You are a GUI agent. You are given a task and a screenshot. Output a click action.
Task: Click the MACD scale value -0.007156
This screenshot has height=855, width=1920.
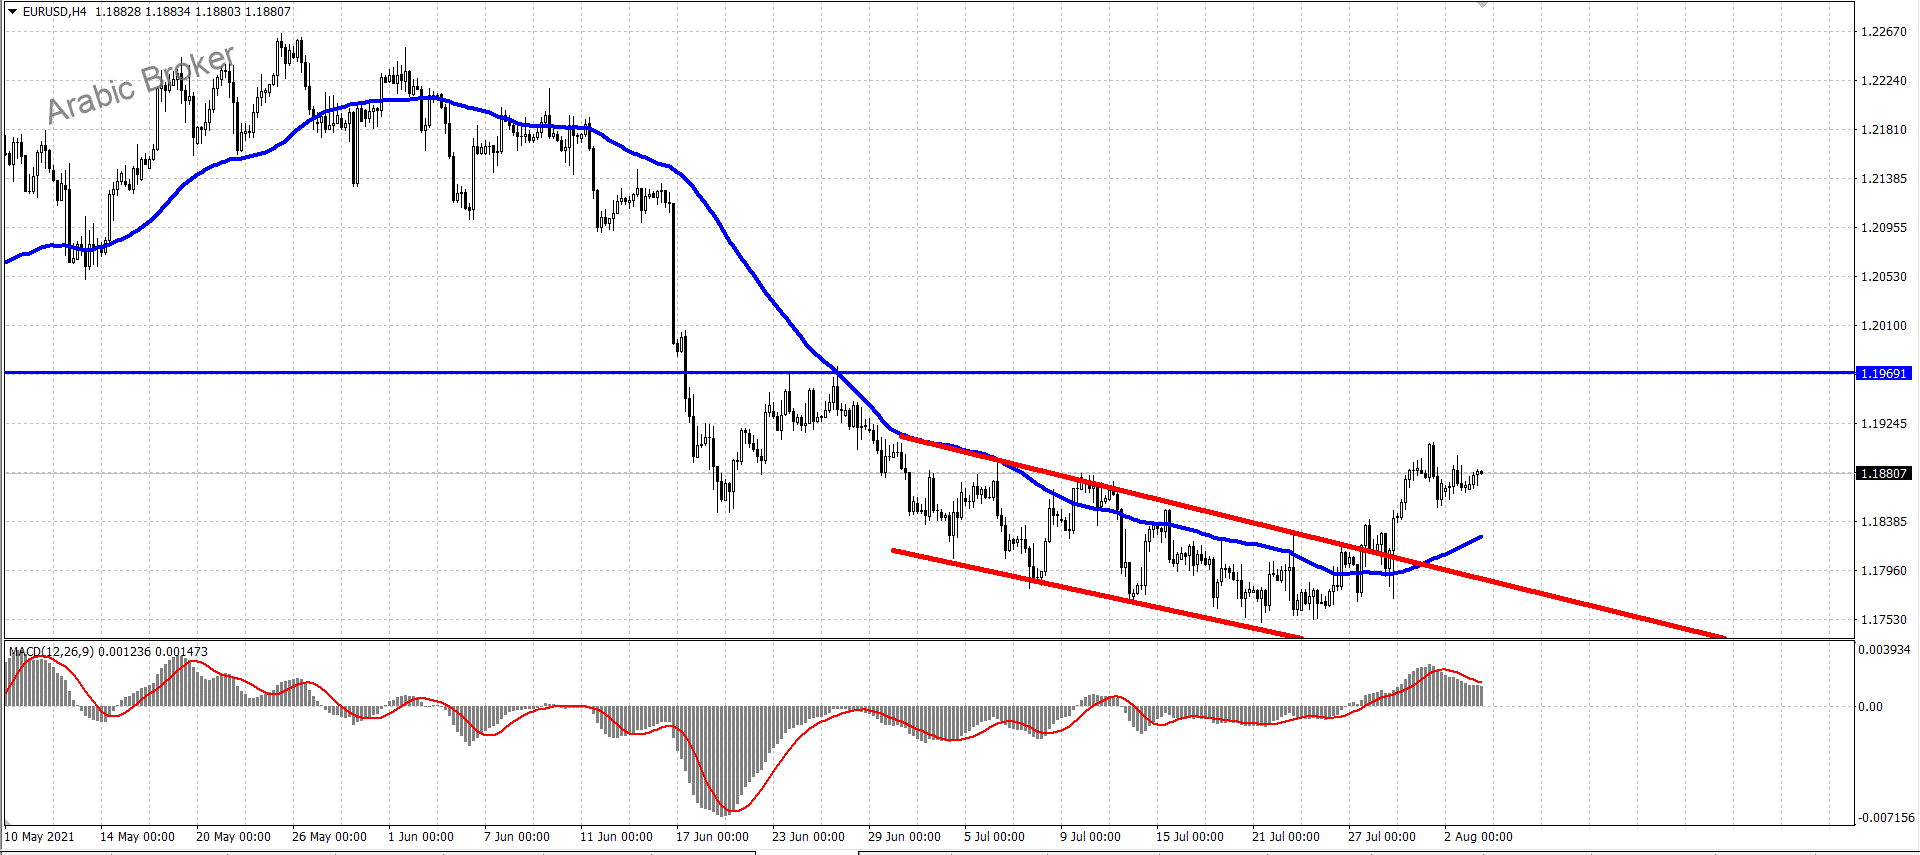(1886, 818)
